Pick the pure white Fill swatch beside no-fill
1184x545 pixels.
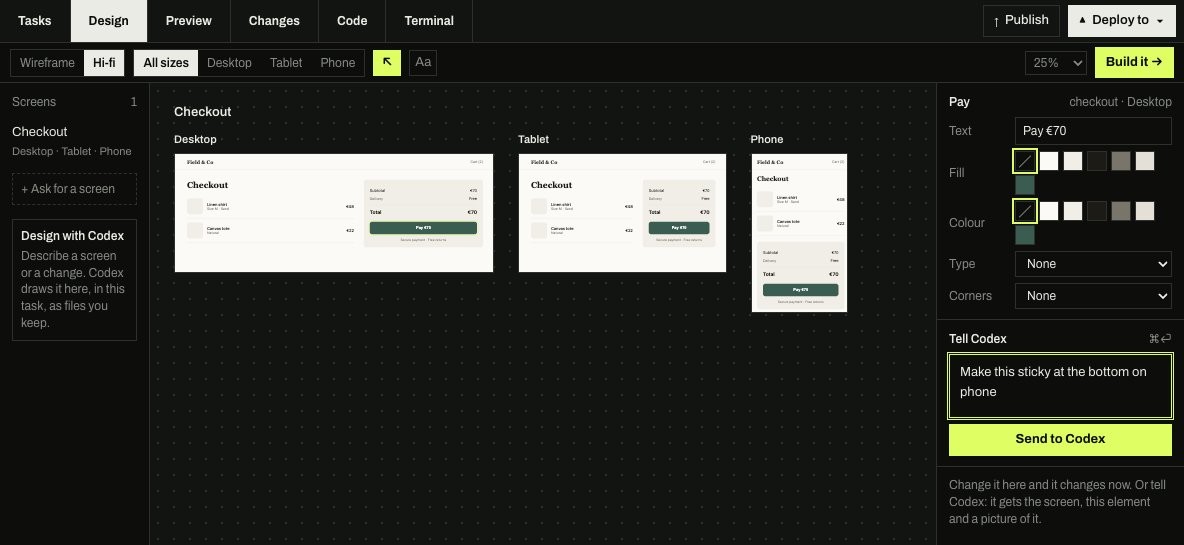click(1049, 161)
